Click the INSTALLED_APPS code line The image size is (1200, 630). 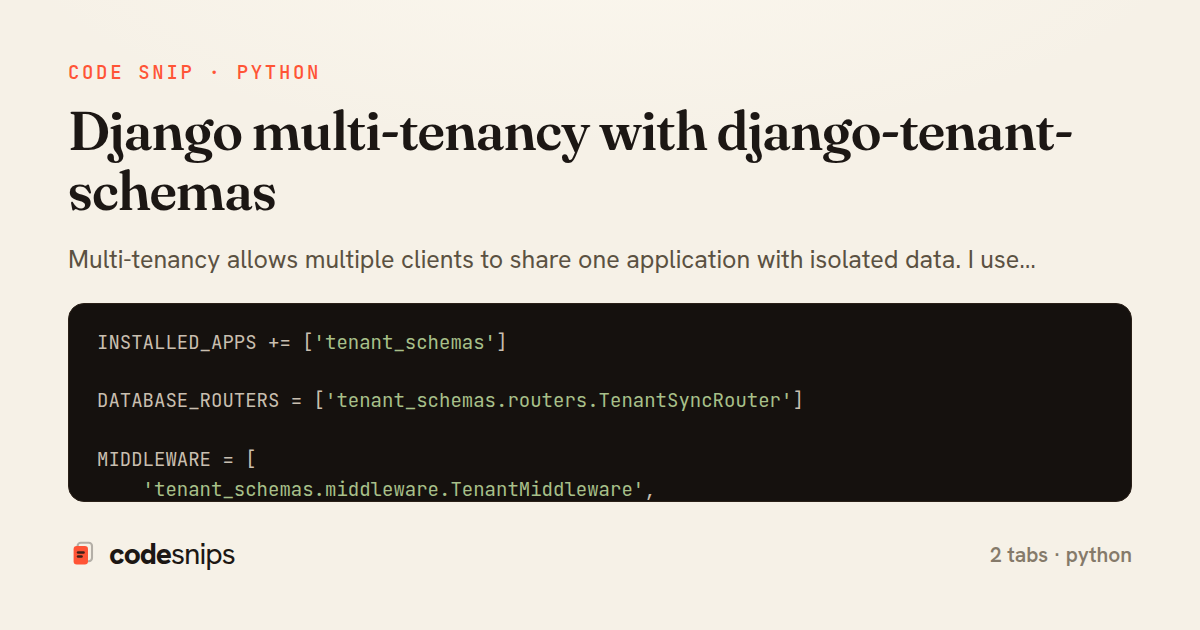(x=302, y=343)
